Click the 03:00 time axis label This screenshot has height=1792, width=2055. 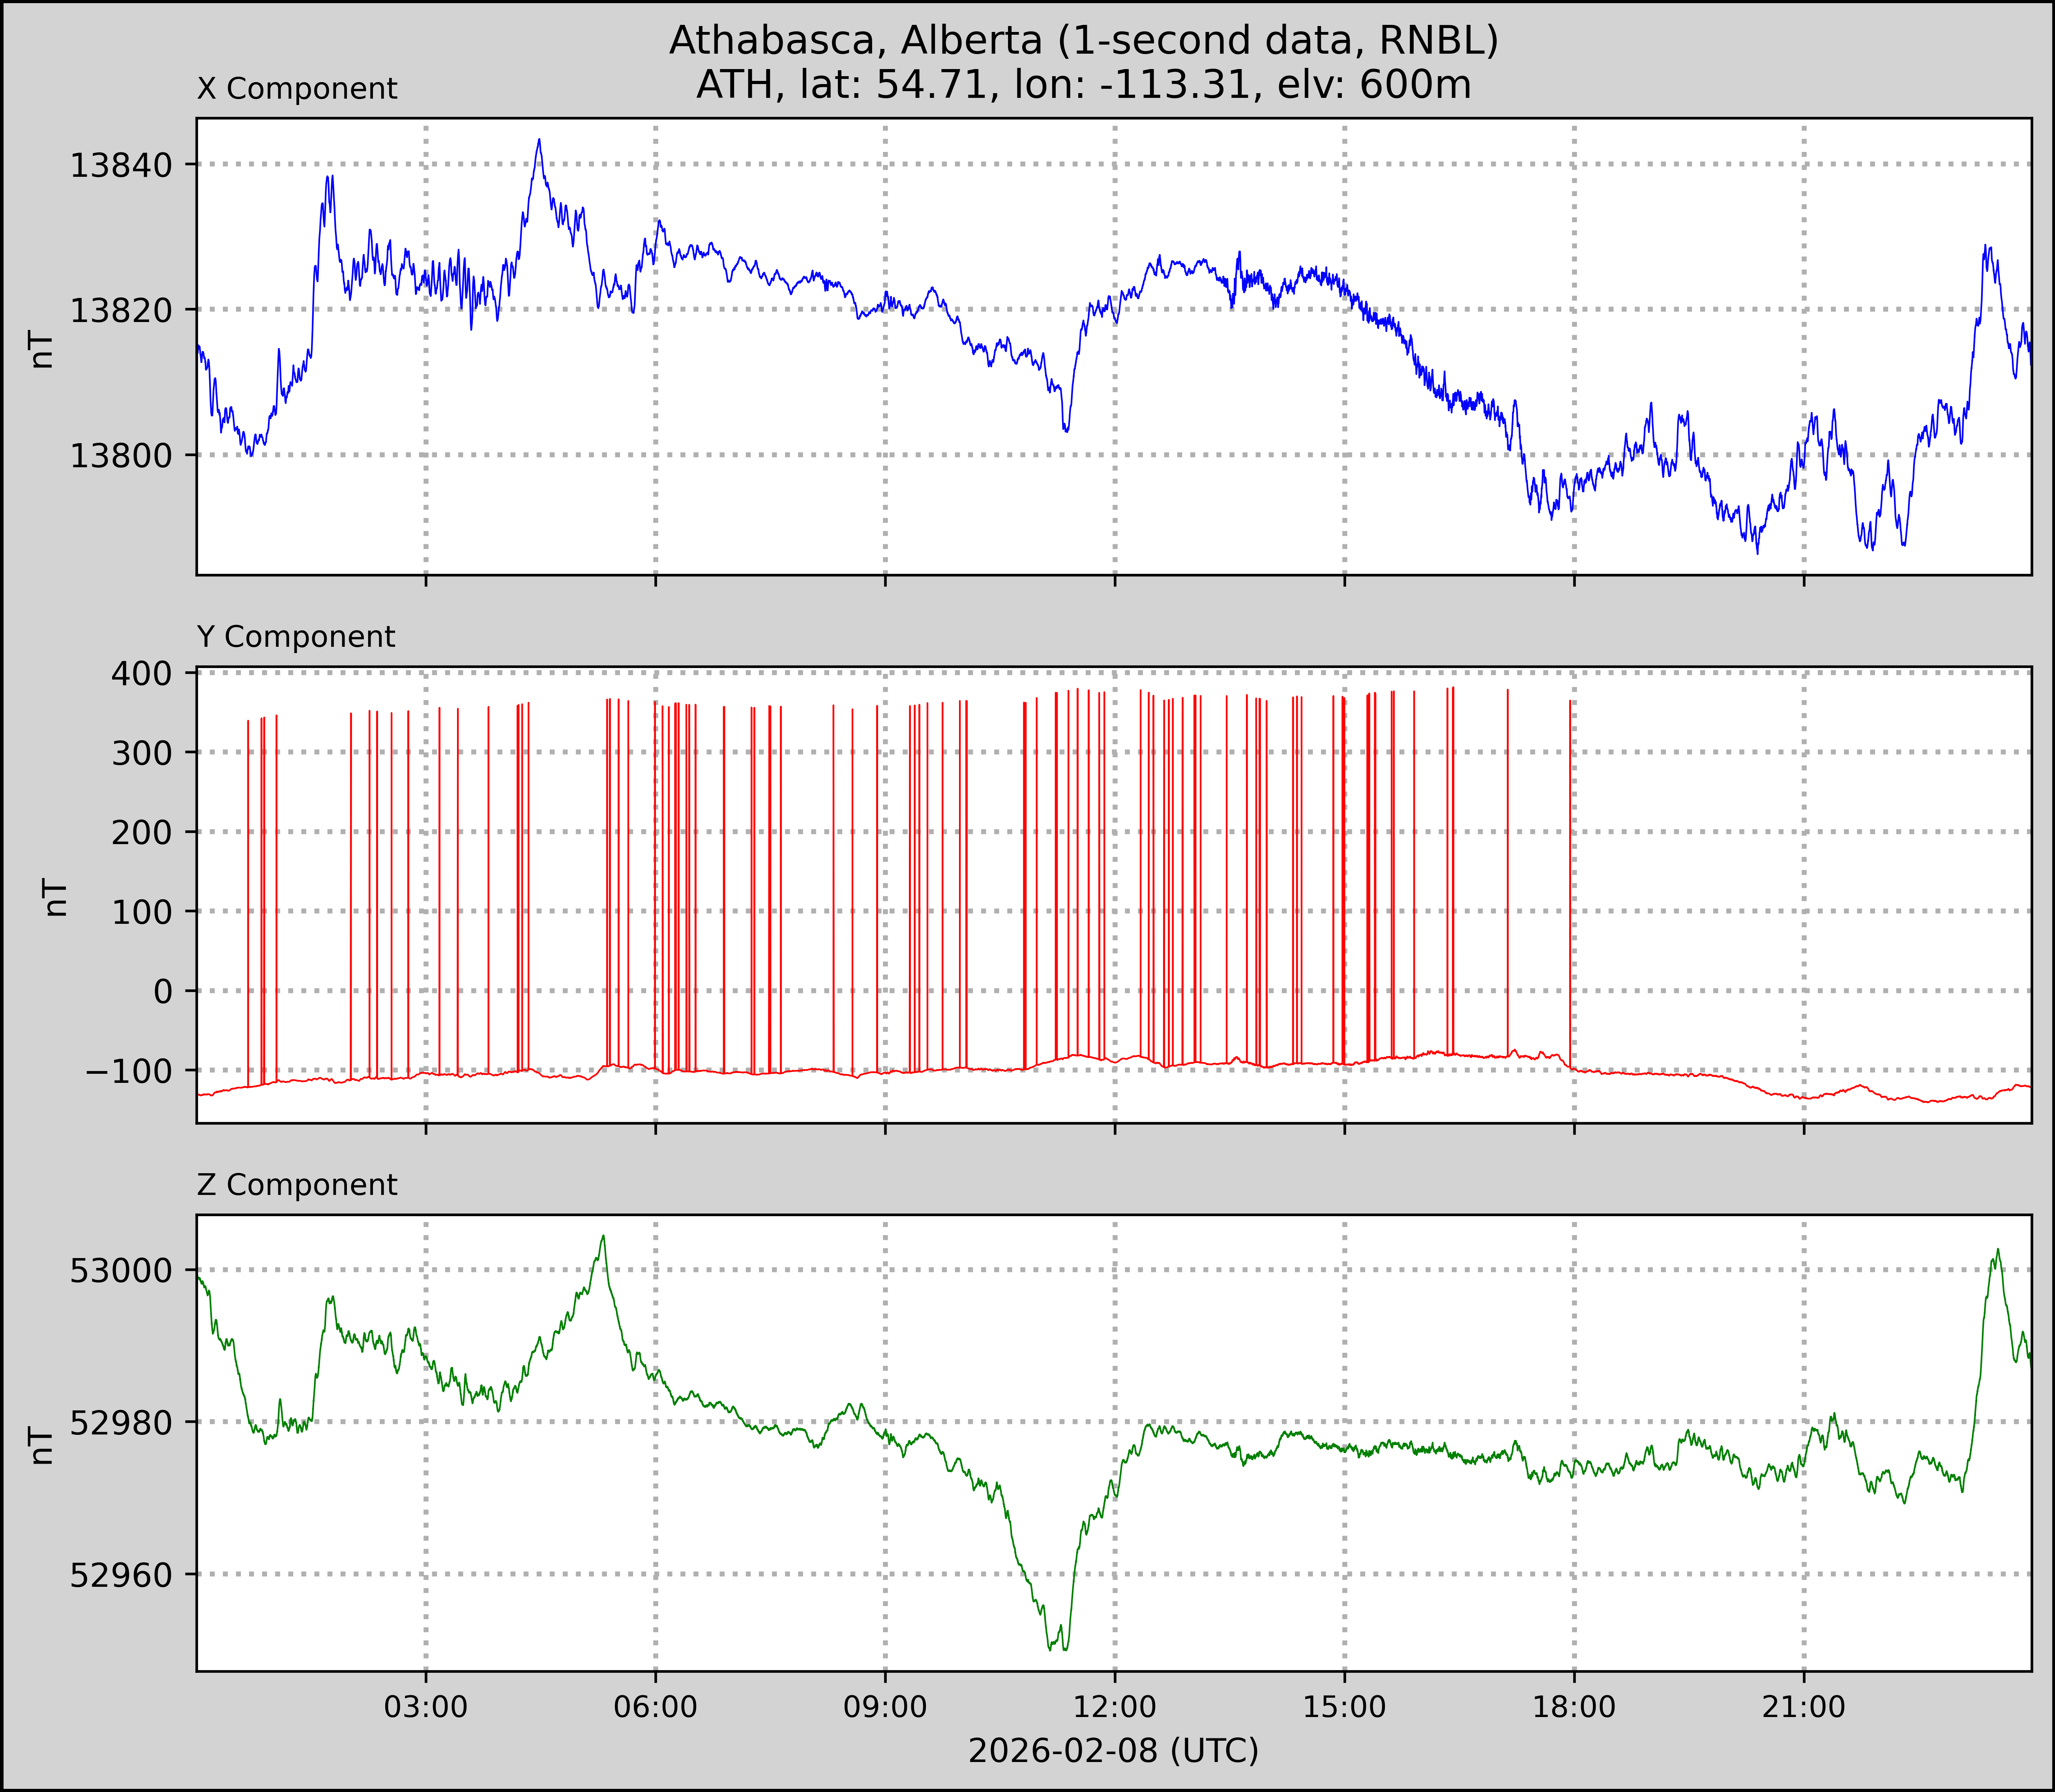426,1707
